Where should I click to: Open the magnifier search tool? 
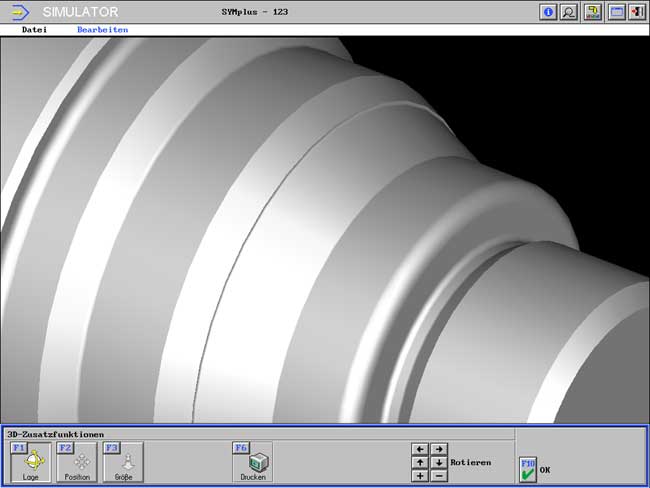pyautogui.click(x=569, y=12)
